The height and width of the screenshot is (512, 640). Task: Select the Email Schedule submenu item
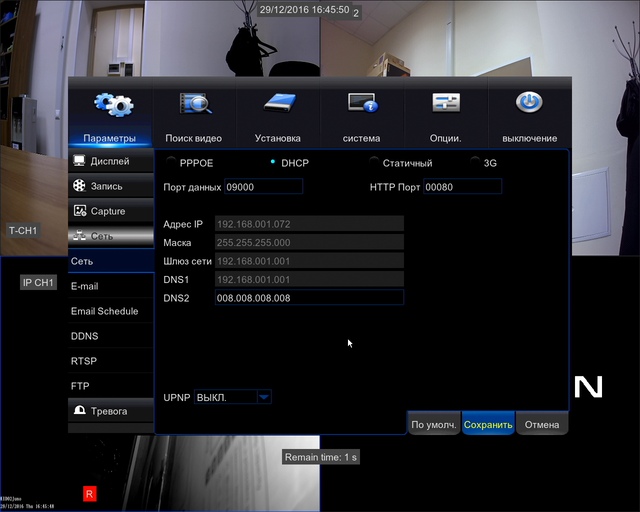click(x=111, y=311)
